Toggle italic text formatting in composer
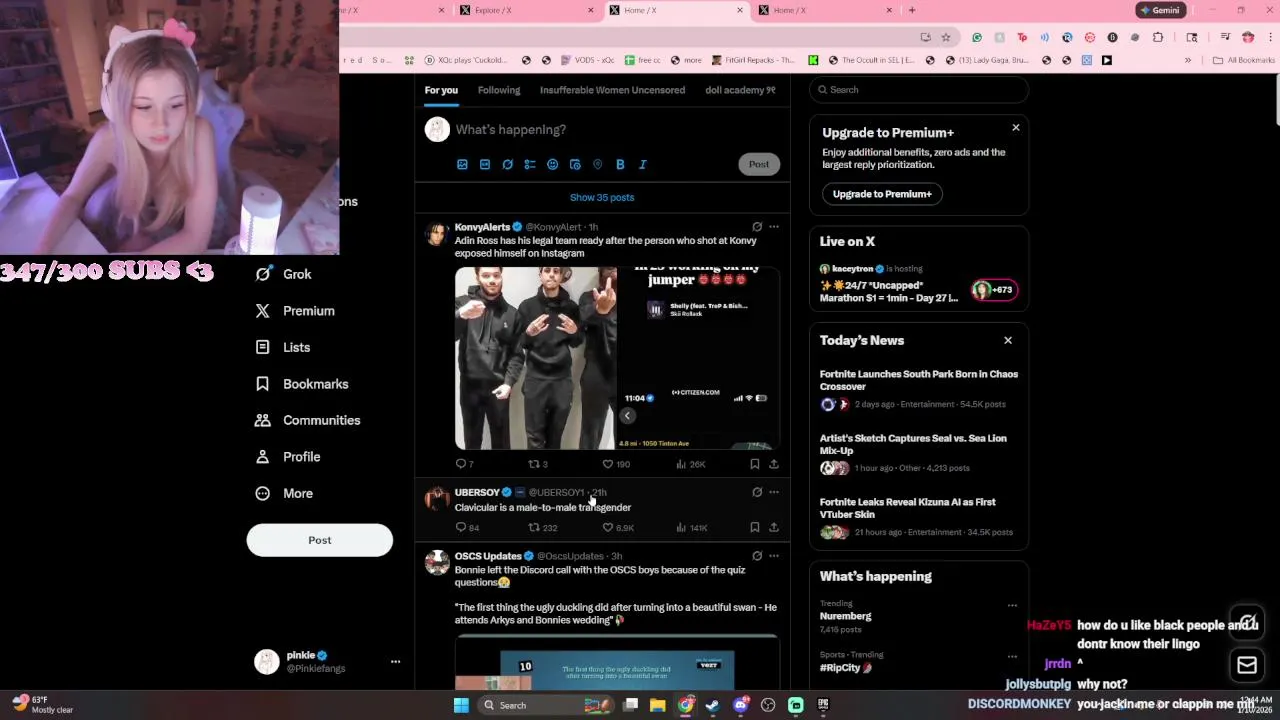This screenshot has height=720, width=1280. pos(642,164)
